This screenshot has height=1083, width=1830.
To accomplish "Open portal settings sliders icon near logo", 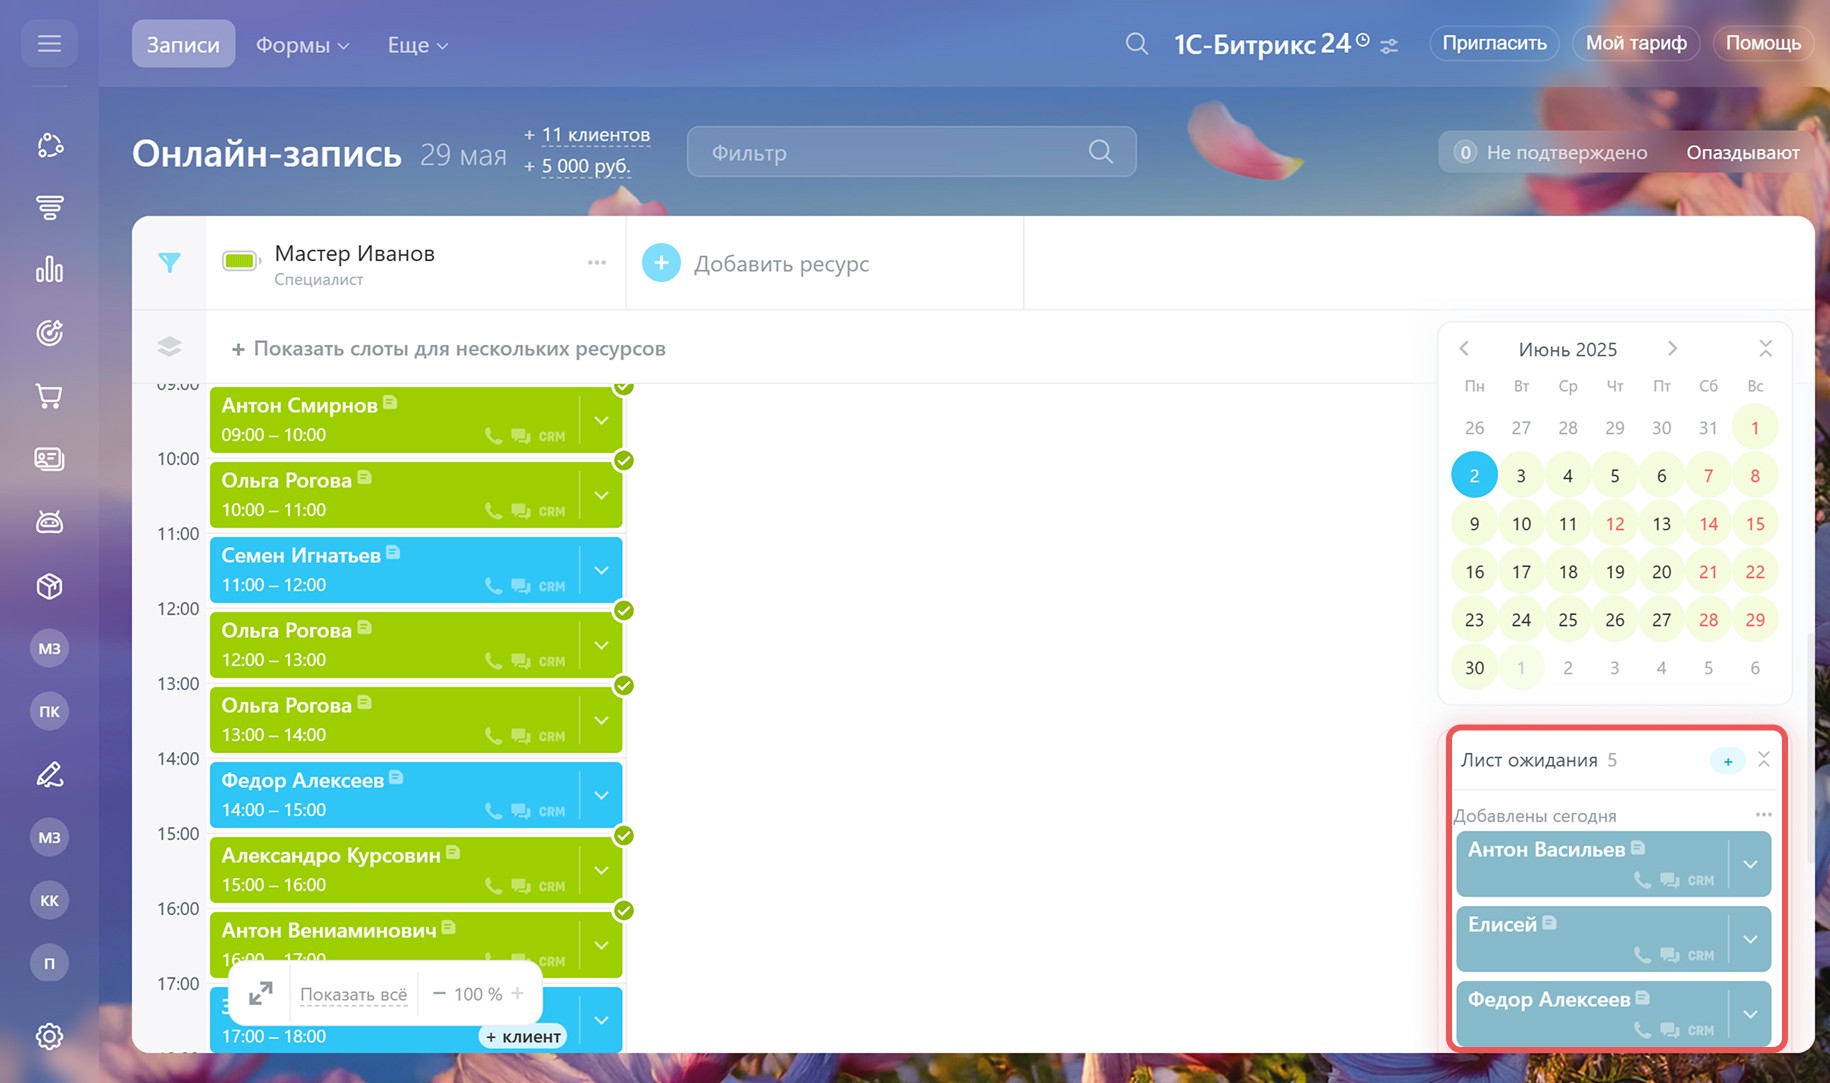I will click(1389, 46).
